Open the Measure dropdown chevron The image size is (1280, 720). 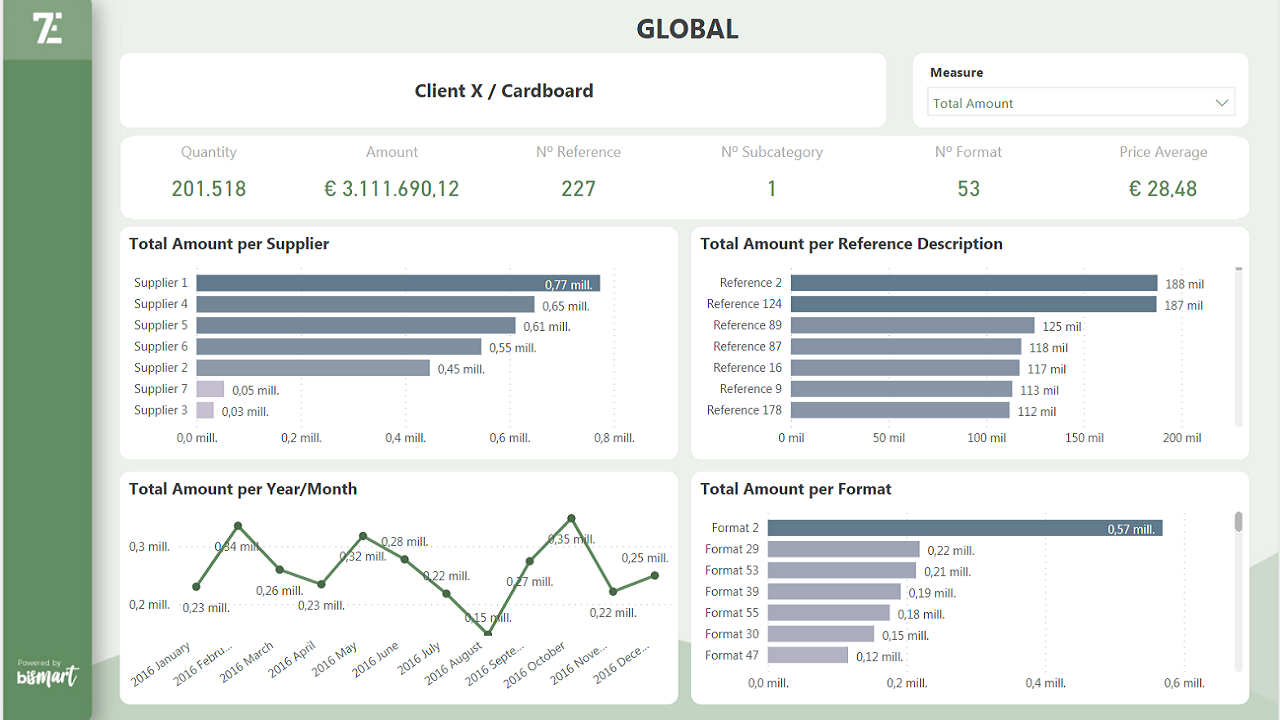coord(1221,103)
